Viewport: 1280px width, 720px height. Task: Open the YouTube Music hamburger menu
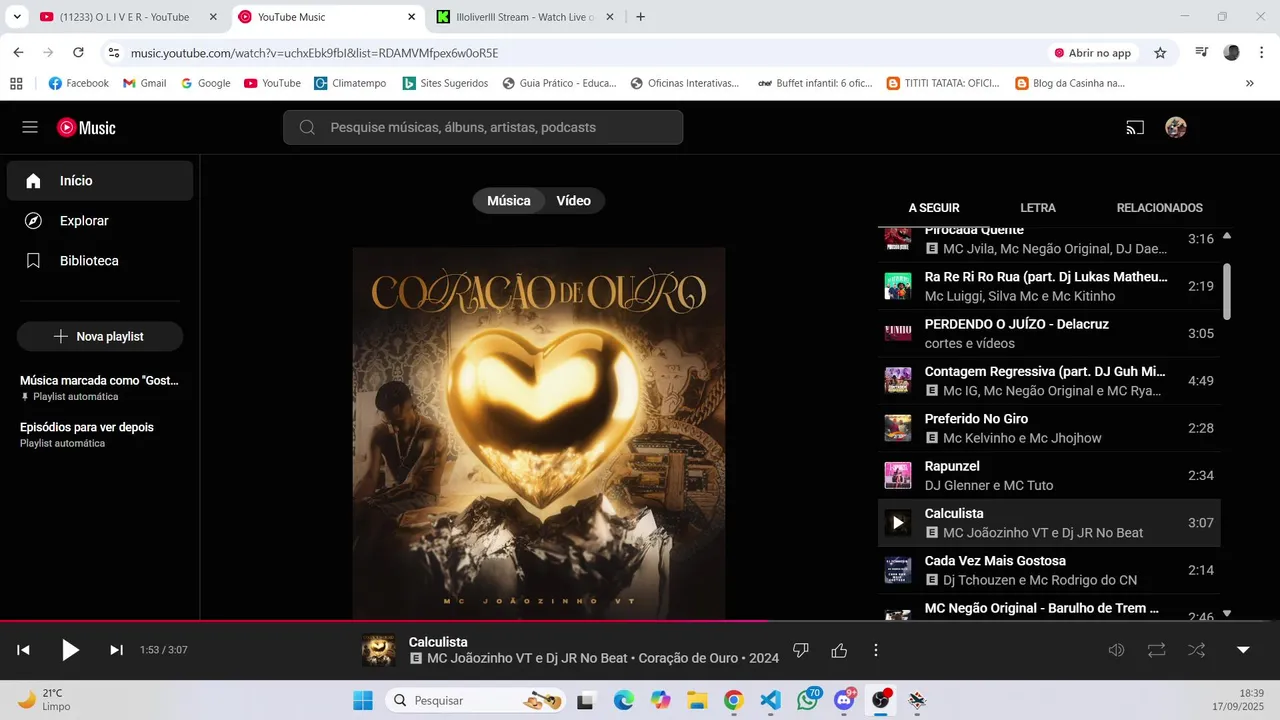(x=30, y=127)
